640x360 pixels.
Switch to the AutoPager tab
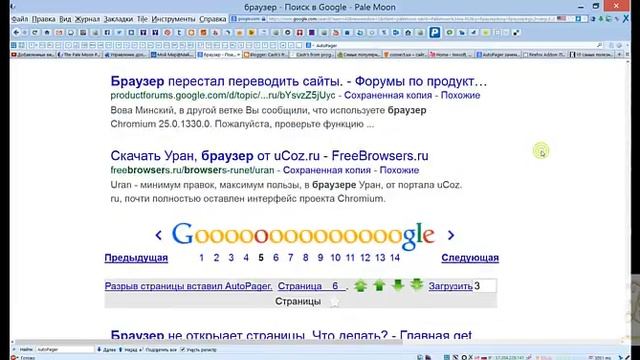pos(498,54)
